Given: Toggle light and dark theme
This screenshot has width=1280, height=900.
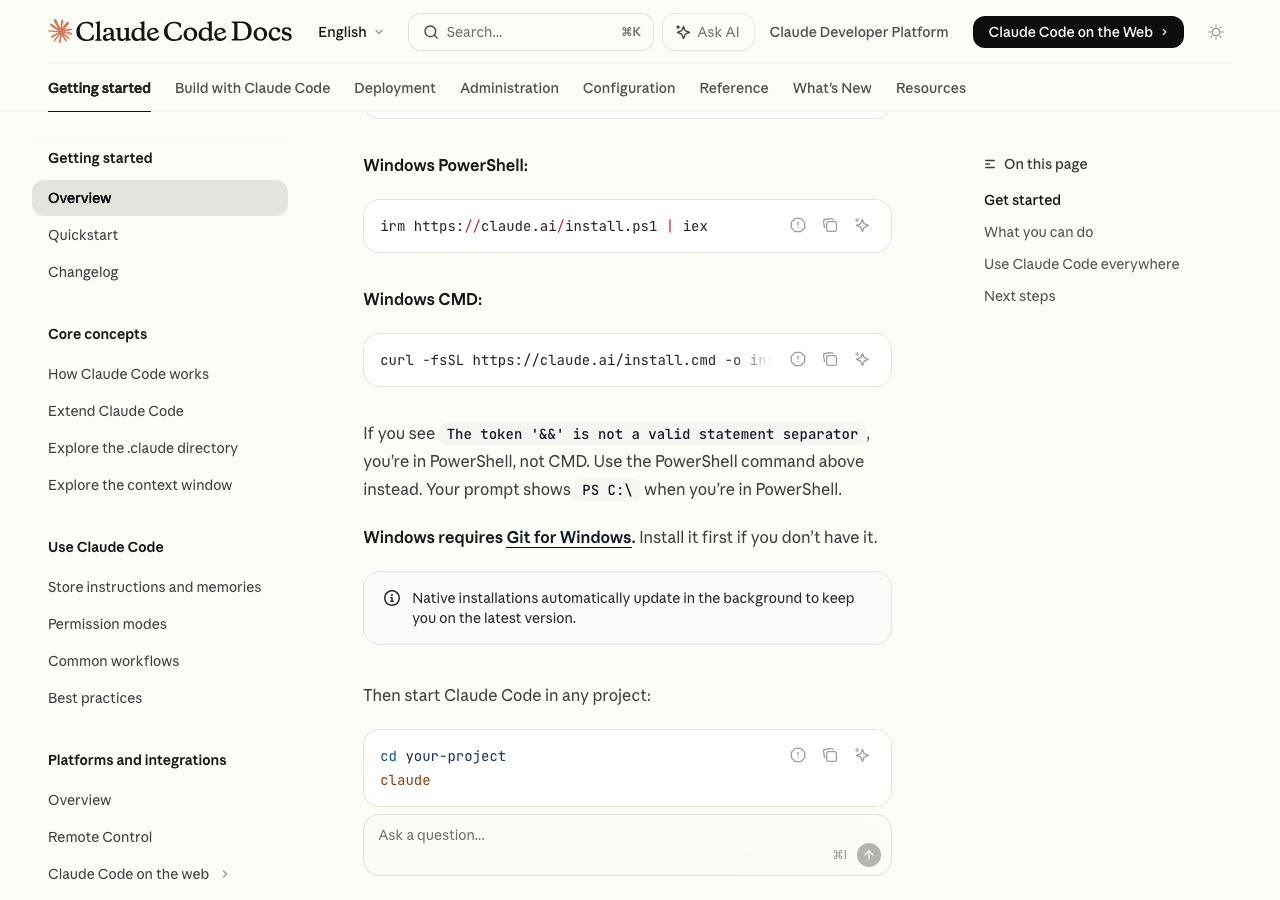Looking at the screenshot, I should click(1216, 32).
